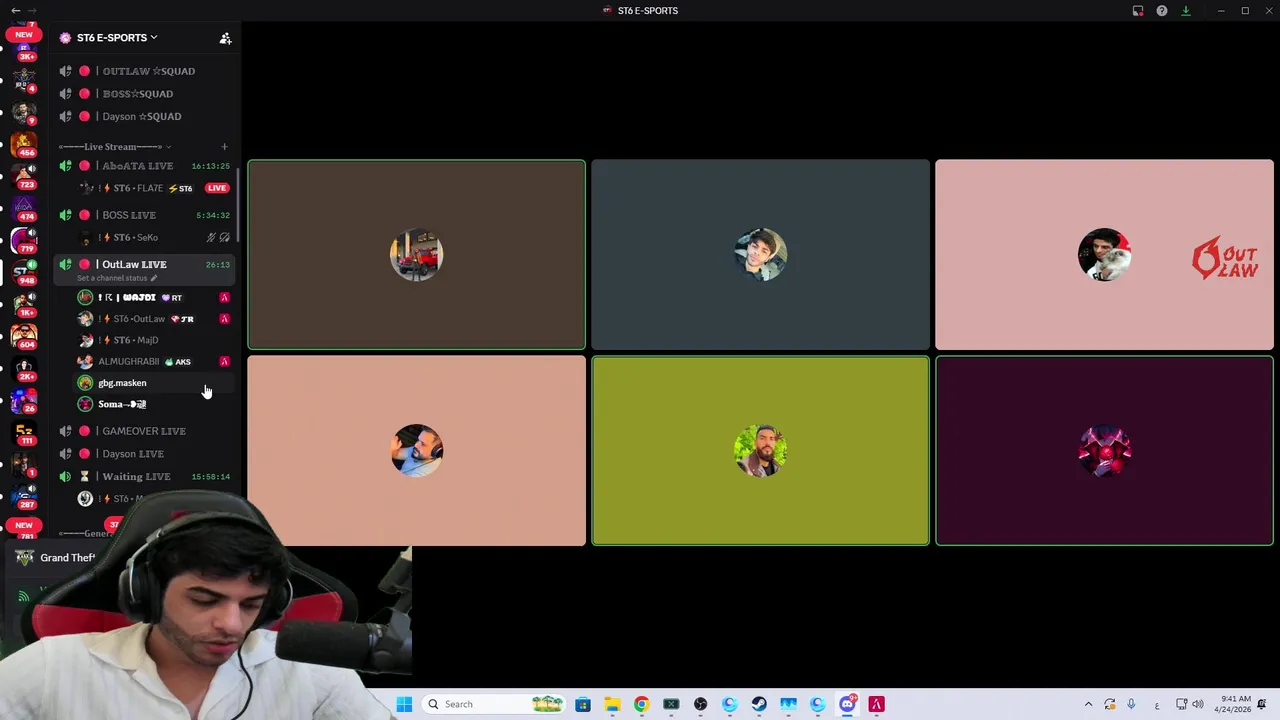Open Discord help question mark
This screenshot has width=1280, height=720.
[1162, 11]
